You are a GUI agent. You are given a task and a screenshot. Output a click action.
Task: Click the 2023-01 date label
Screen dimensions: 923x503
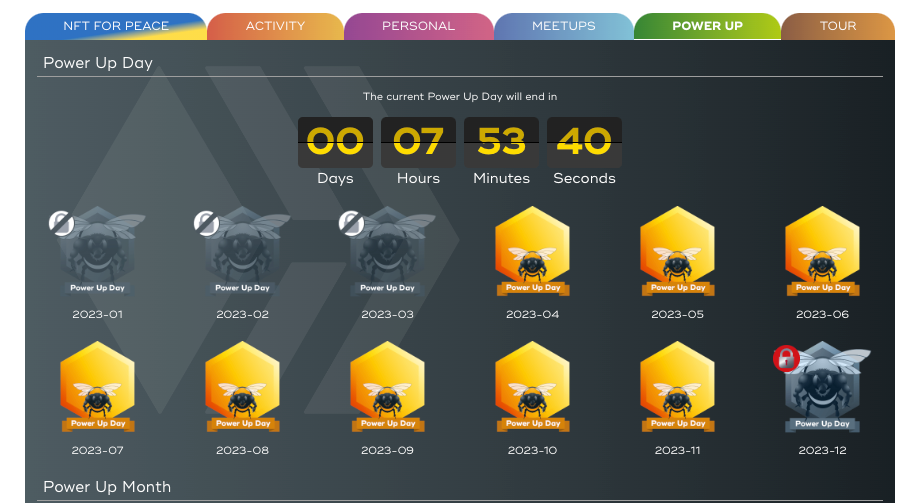pos(98,315)
